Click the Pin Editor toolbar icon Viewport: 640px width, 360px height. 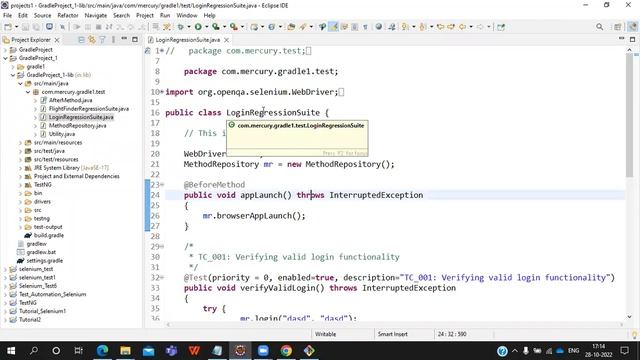[501, 27]
